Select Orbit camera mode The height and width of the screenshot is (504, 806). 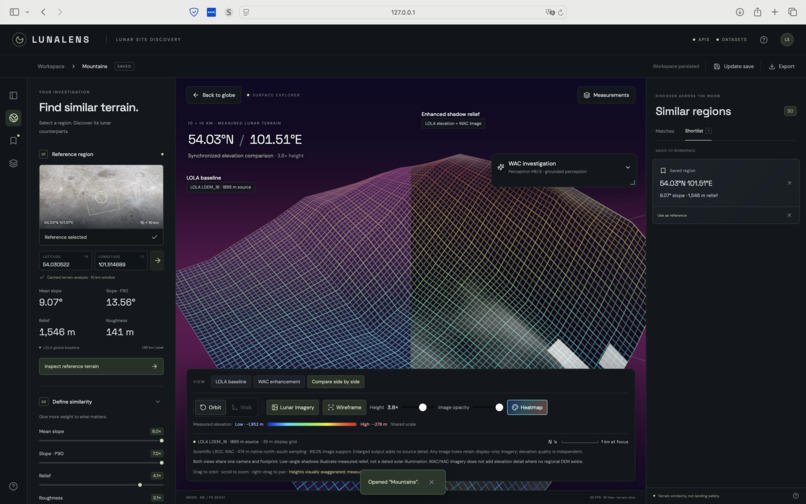point(210,407)
